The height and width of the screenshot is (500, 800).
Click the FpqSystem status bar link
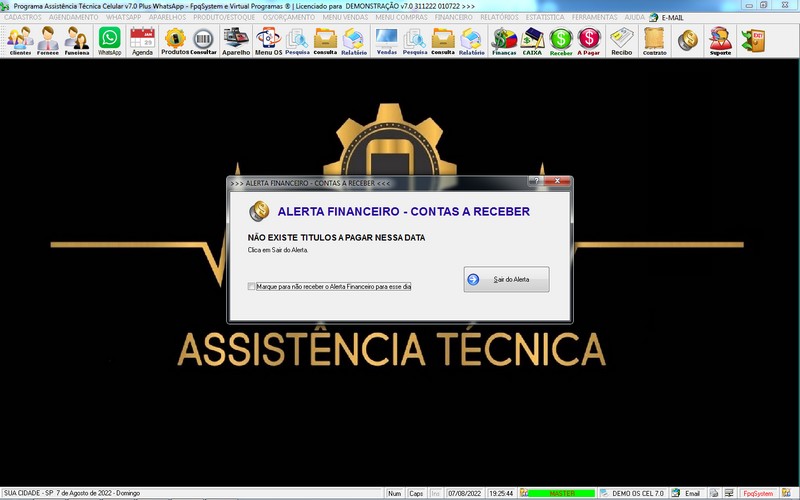[758, 493]
